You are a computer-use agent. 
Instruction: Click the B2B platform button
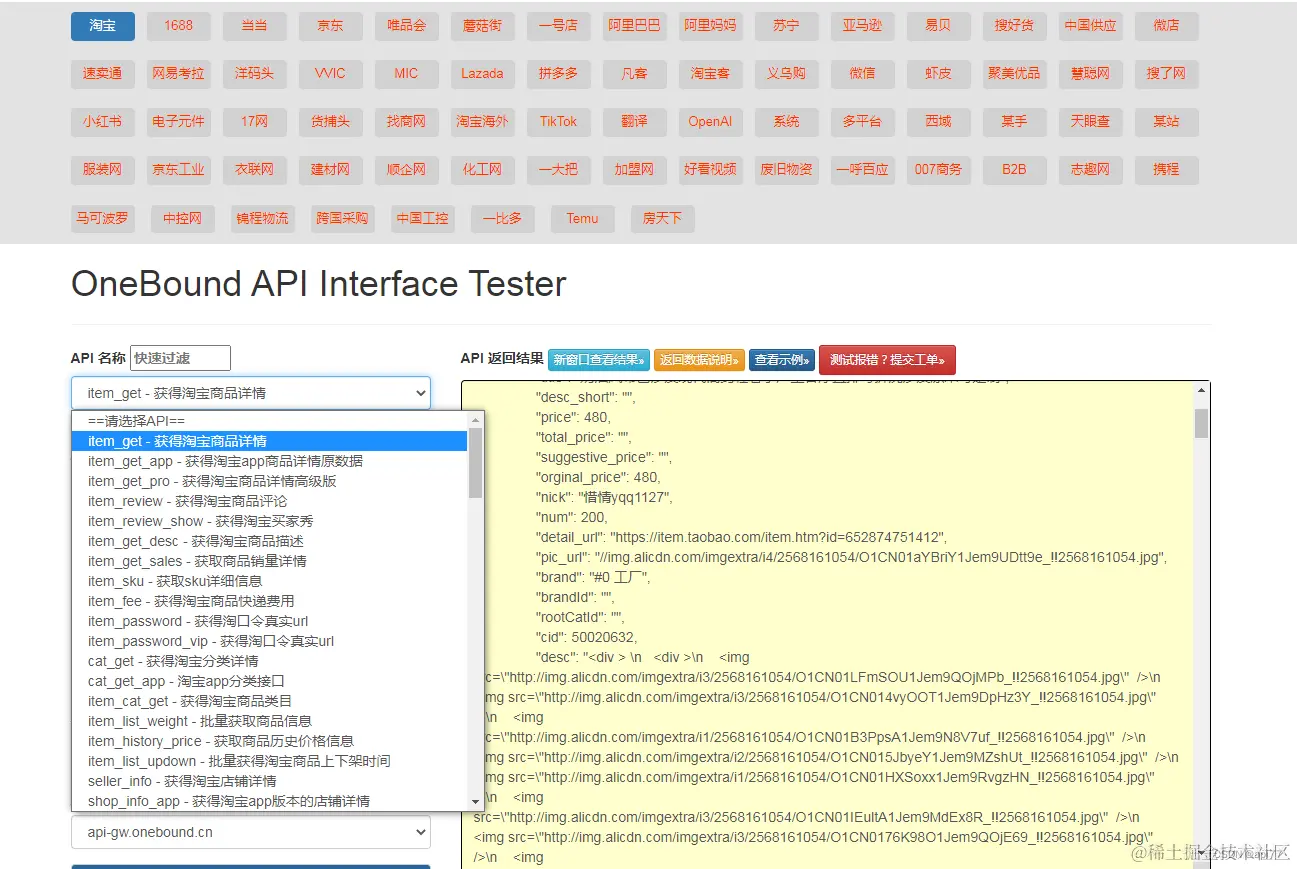pos(1014,170)
